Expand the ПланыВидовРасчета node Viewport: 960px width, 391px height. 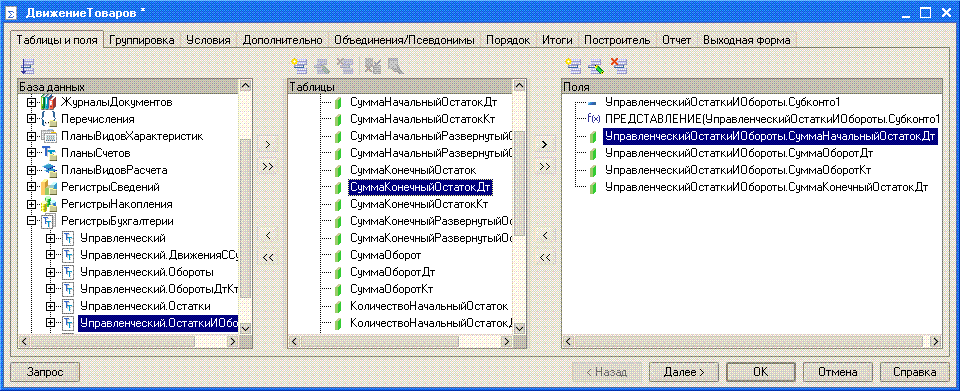point(31,170)
